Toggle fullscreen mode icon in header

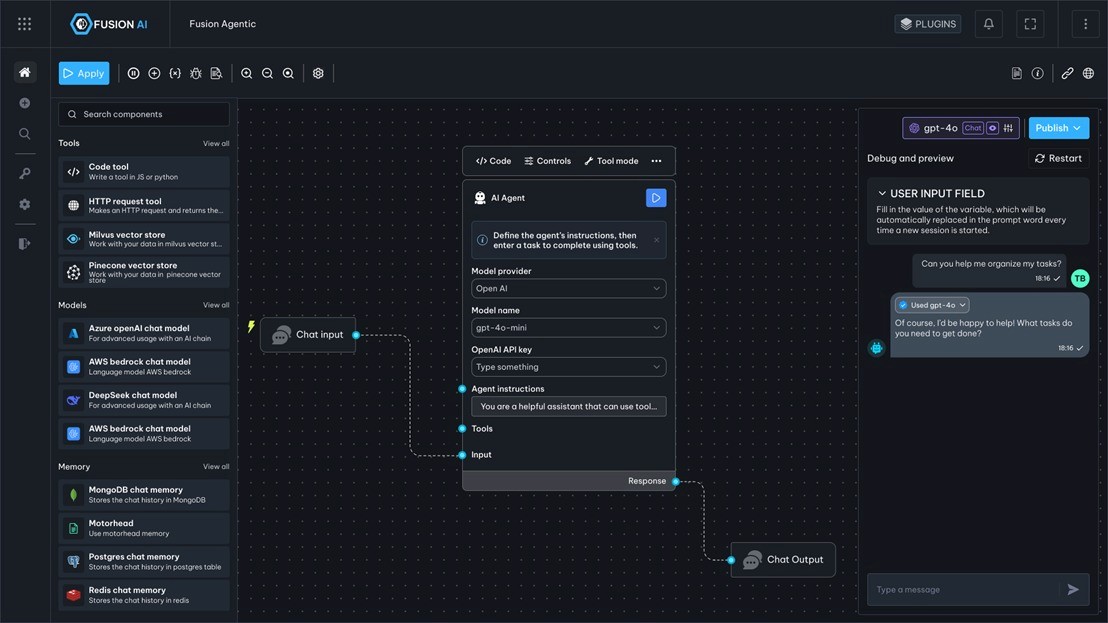tap(1030, 24)
